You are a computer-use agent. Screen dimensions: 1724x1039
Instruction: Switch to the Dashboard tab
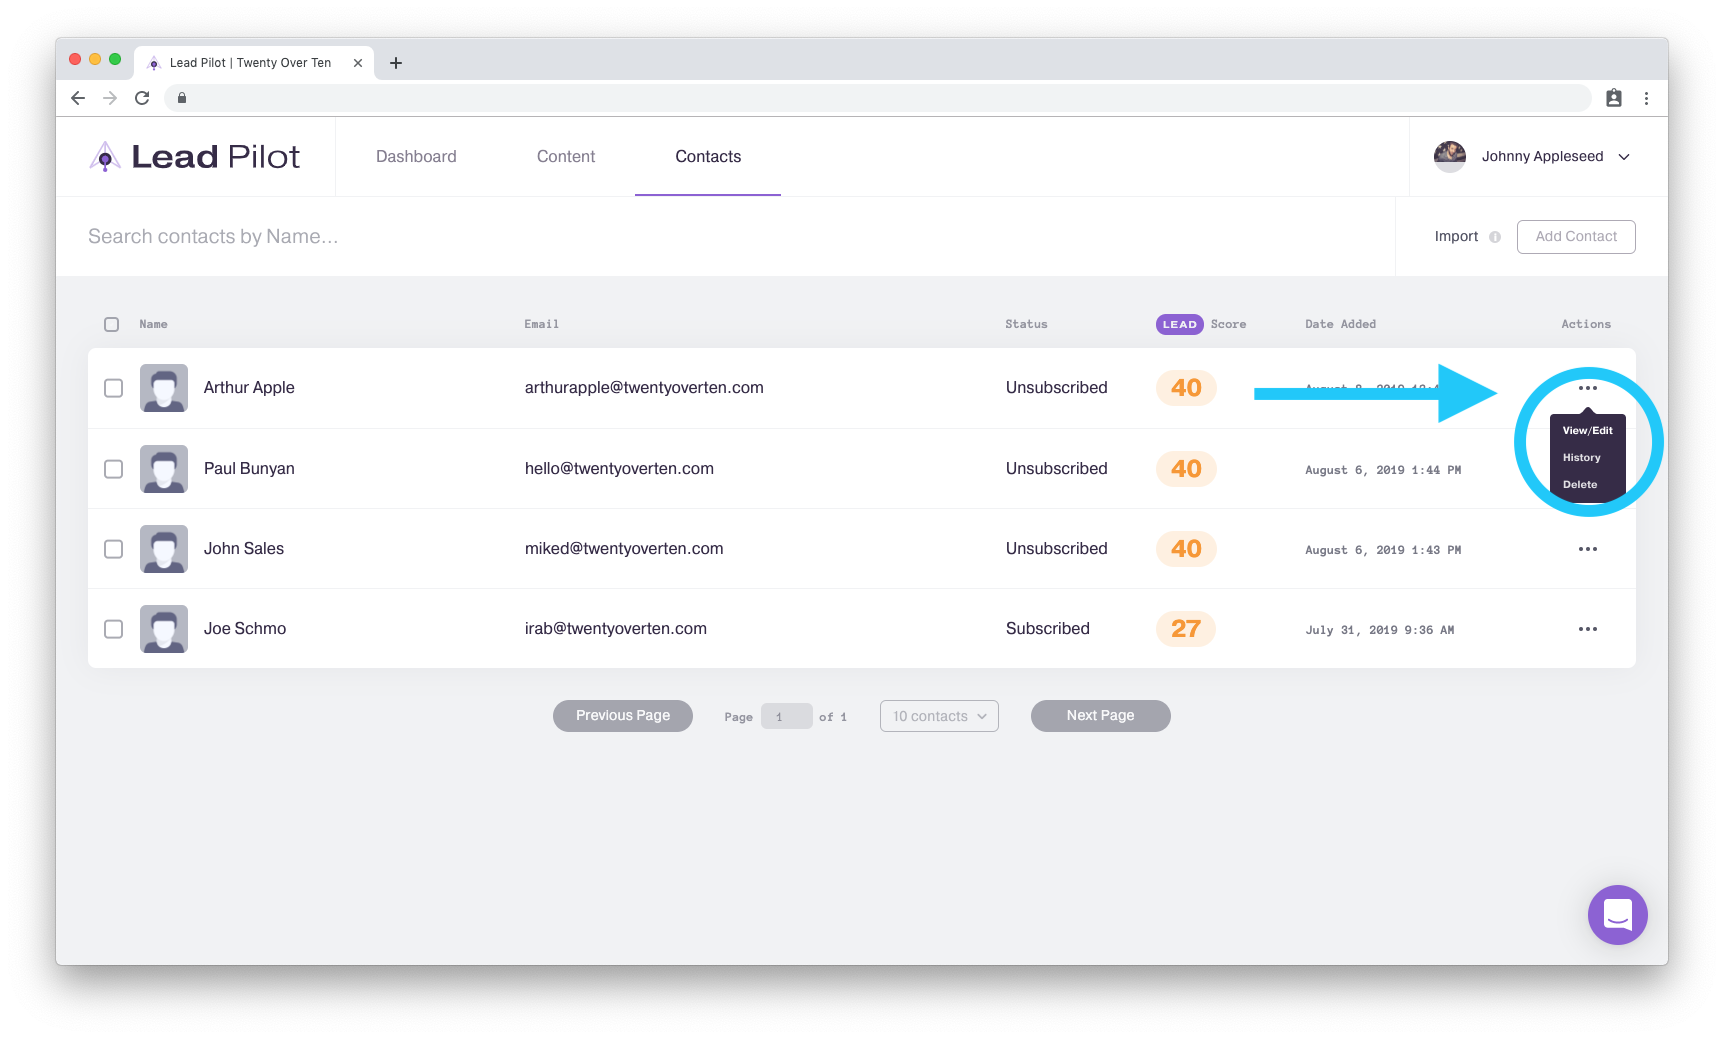[416, 156]
